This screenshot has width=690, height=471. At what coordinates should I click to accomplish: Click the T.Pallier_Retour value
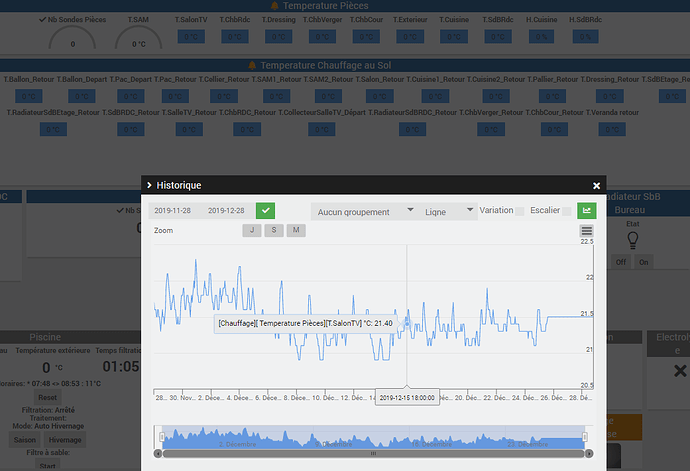tap(553, 96)
